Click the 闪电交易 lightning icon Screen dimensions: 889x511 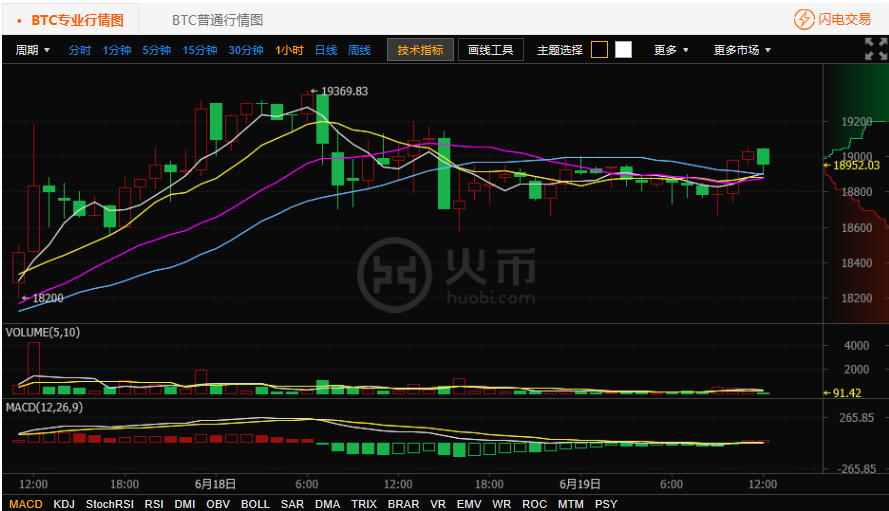804,19
